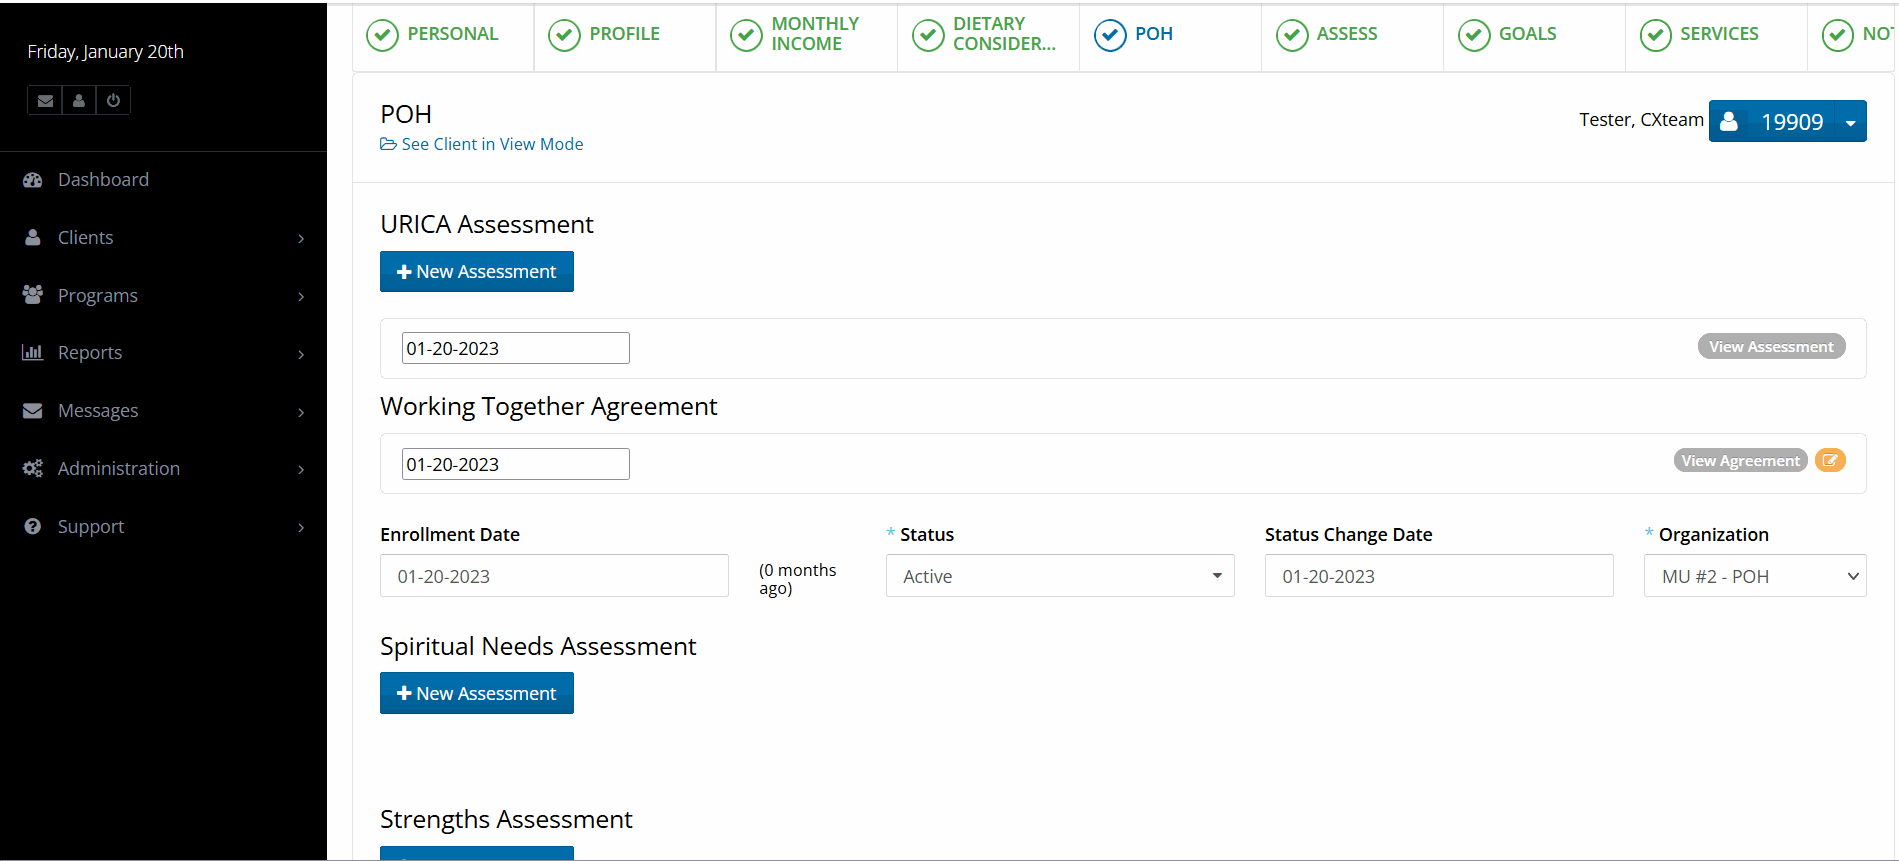The height and width of the screenshot is (861, 1899).
Task: Open the Status dropdown showing Active
Action: [1059, 577]
